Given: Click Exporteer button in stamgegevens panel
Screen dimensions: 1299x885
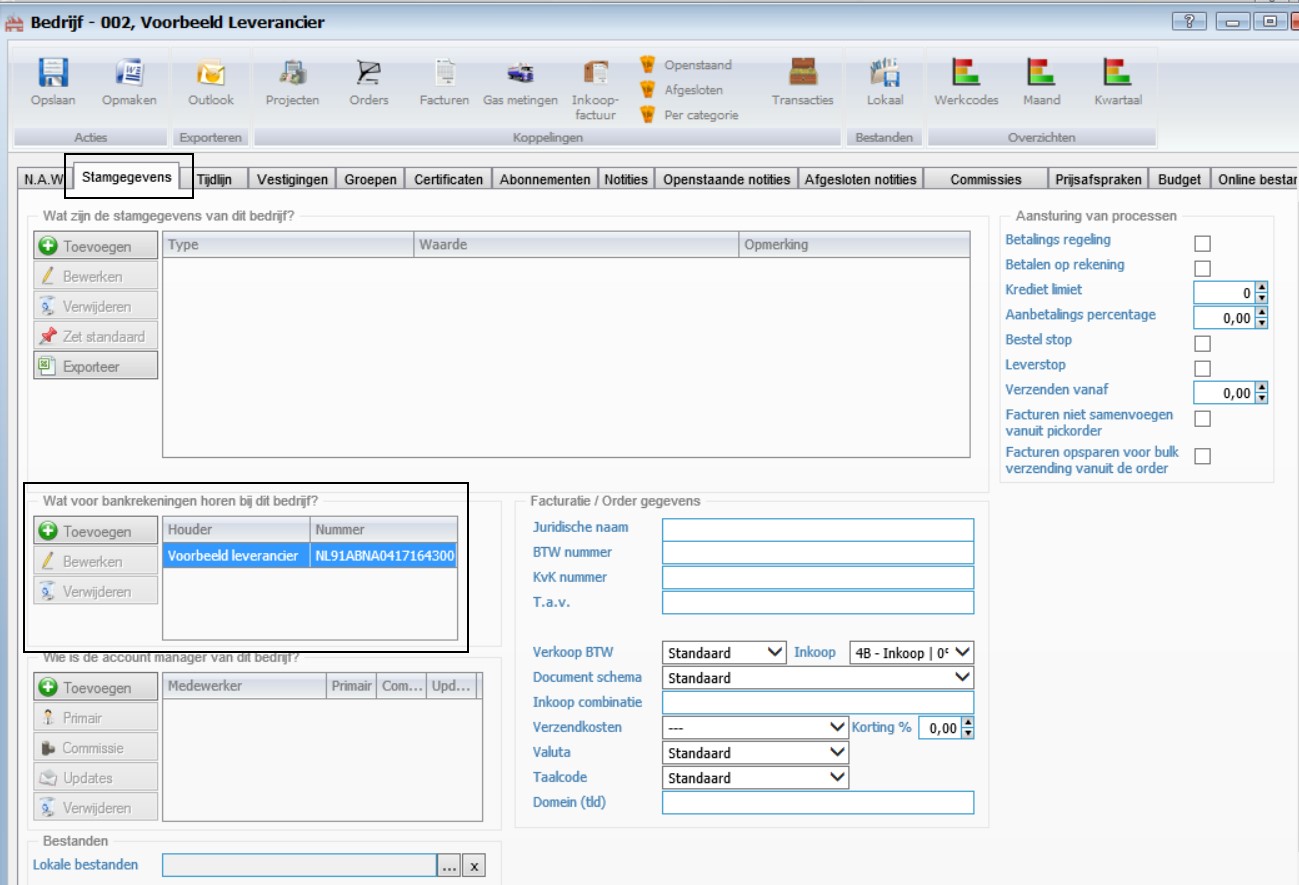Looking at the screenshot, I should (x=96, y=367).
